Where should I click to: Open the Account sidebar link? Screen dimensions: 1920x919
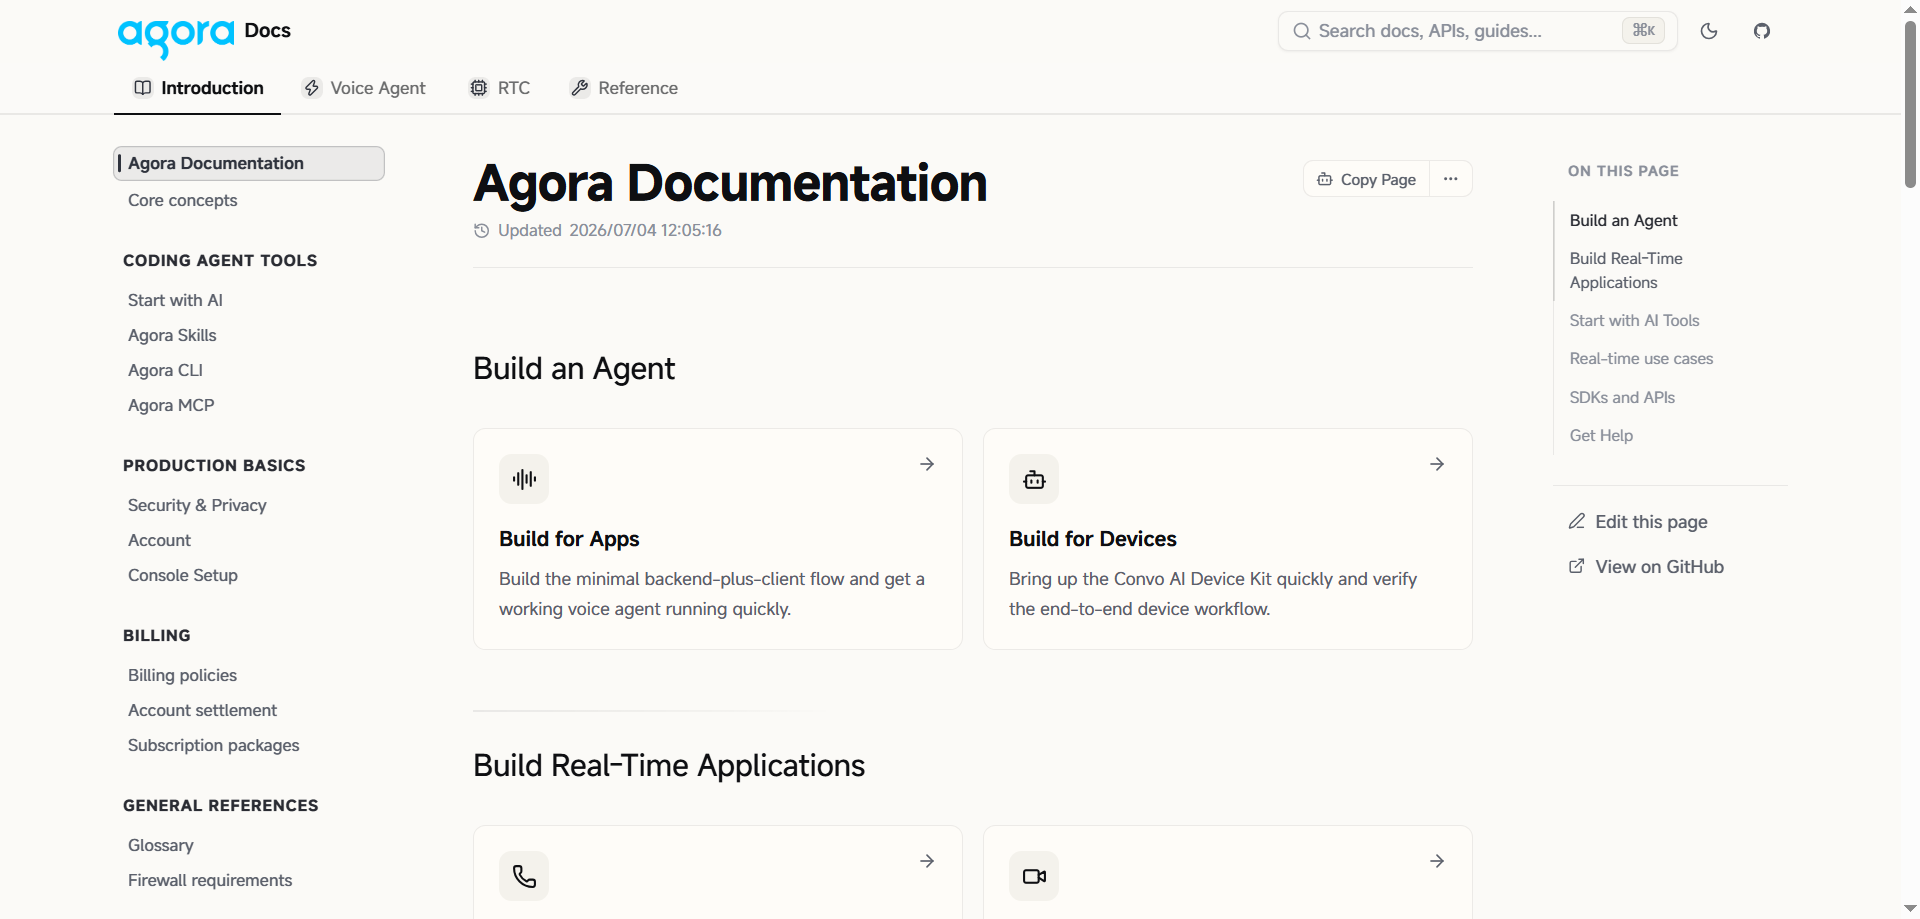click(159, 540)
